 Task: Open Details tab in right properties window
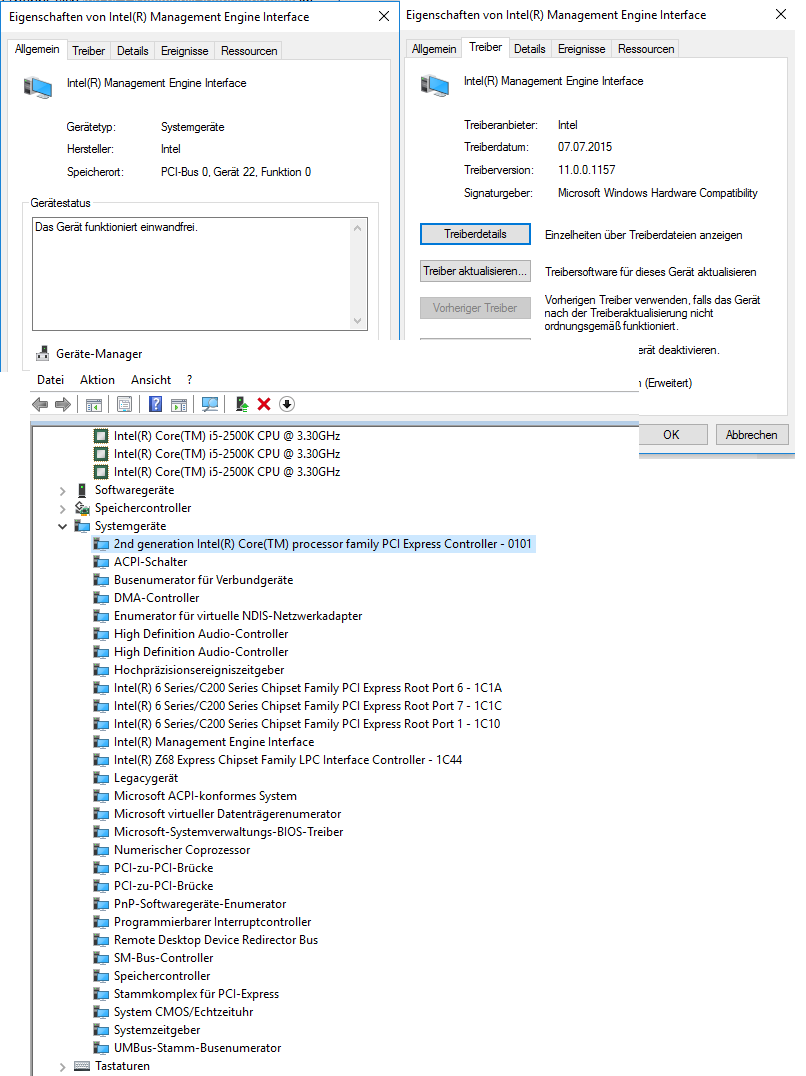[x=530, y=49]
